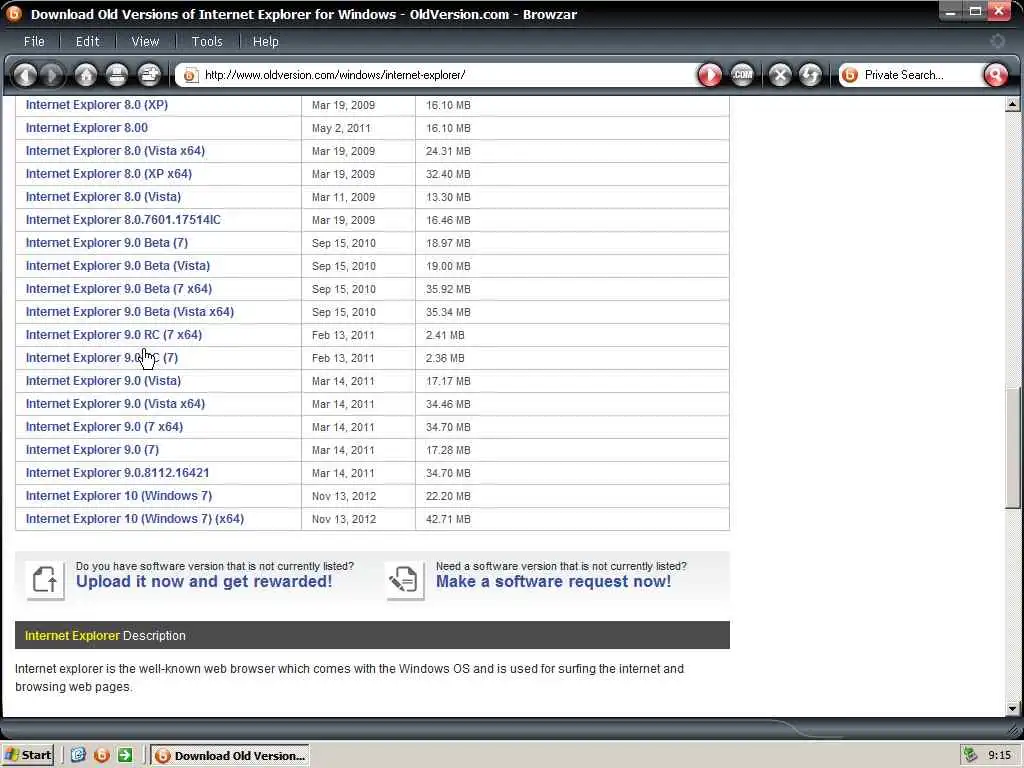The image size is (1024, 768).
Task: Click the scrollbar up arrow
Action: 1012,104
